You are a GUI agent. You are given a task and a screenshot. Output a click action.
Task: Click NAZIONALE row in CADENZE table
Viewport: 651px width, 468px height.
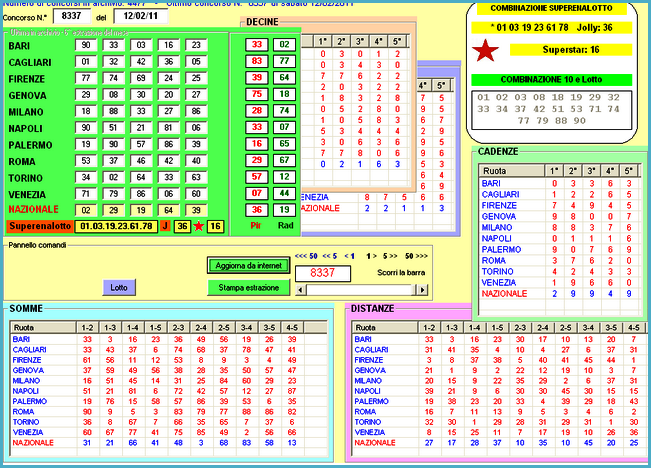[x=559, y=294]
